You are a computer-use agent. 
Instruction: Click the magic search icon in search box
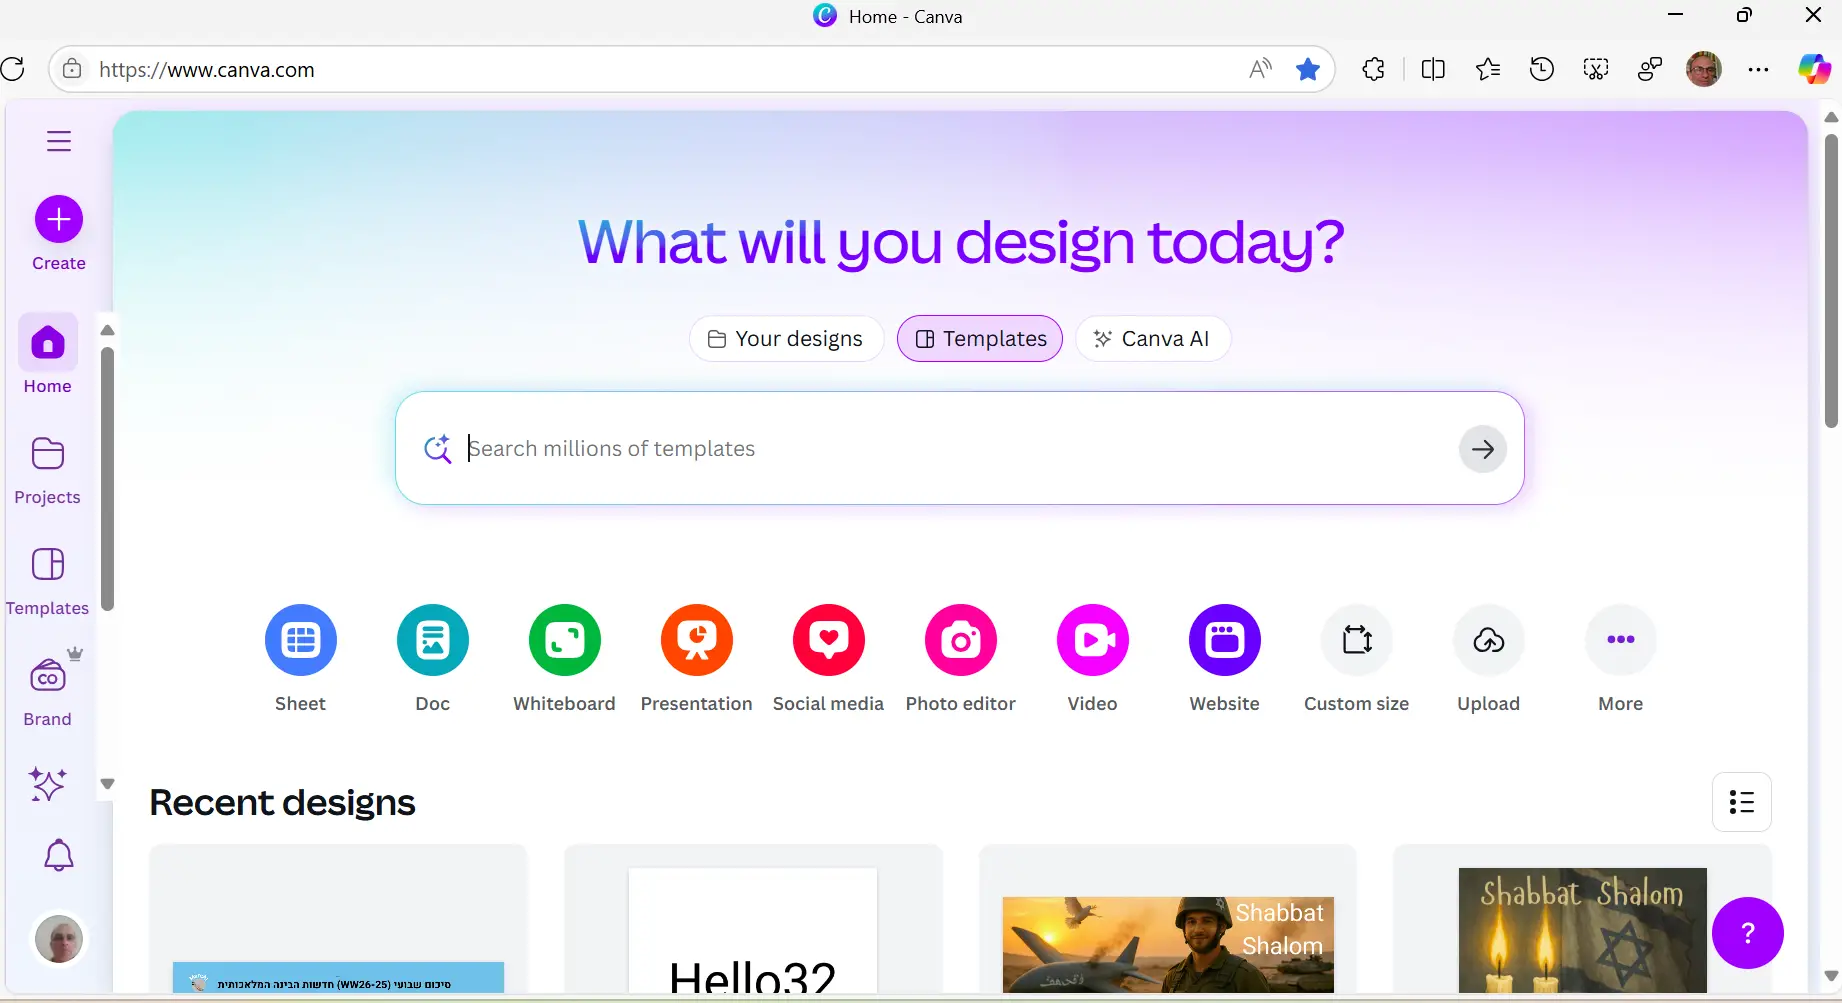[x=437, y=449]
